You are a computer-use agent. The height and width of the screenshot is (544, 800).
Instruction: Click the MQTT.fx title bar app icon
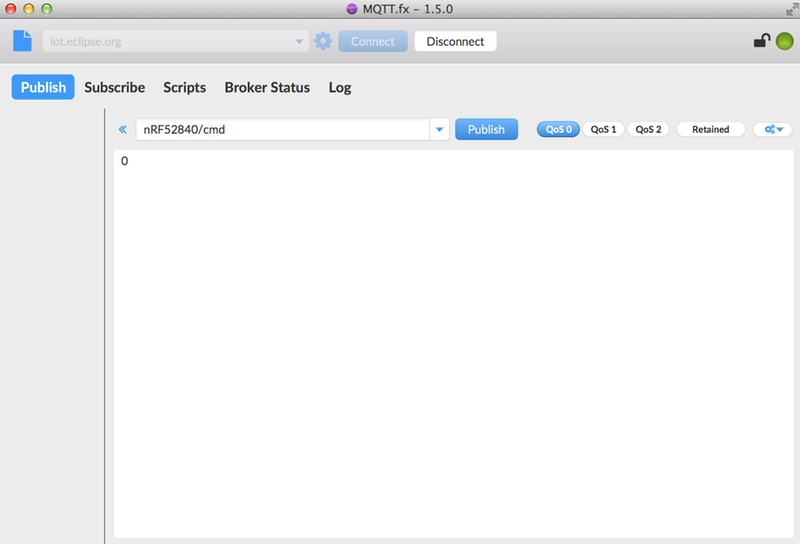pos(351,9)
